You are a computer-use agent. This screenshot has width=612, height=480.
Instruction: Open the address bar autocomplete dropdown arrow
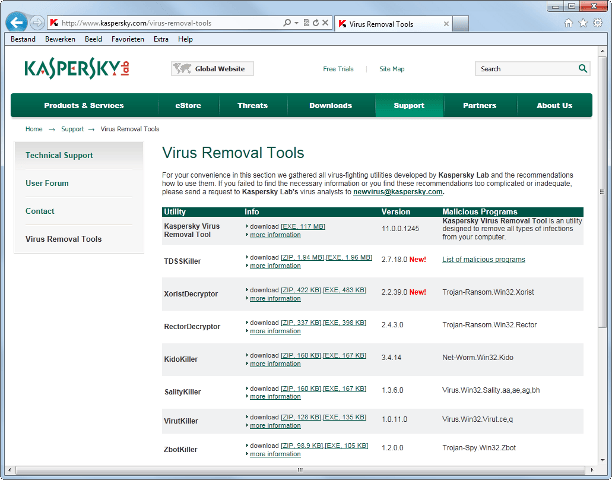[297, 23]
